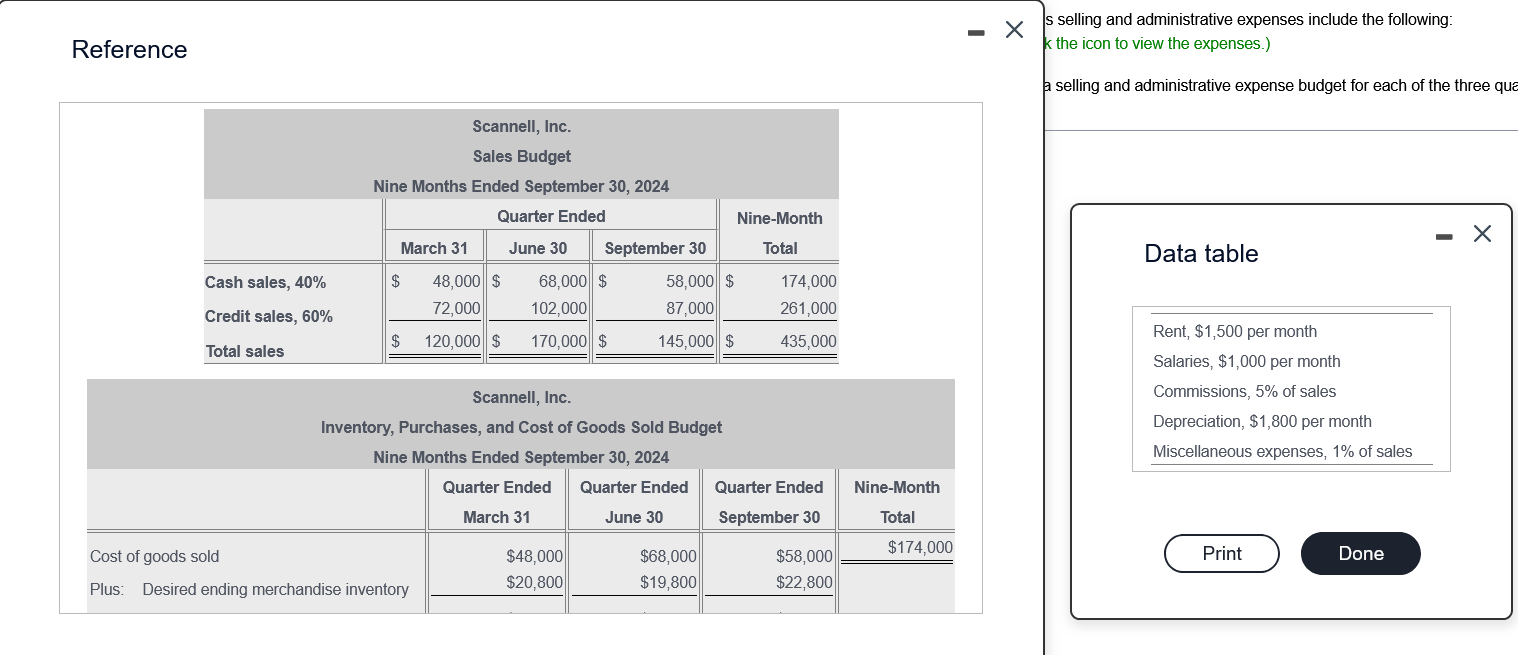Select the Sales Budget header
Image resolution: width=1518 pixels, height=655 pixels.
coord(521,156)
